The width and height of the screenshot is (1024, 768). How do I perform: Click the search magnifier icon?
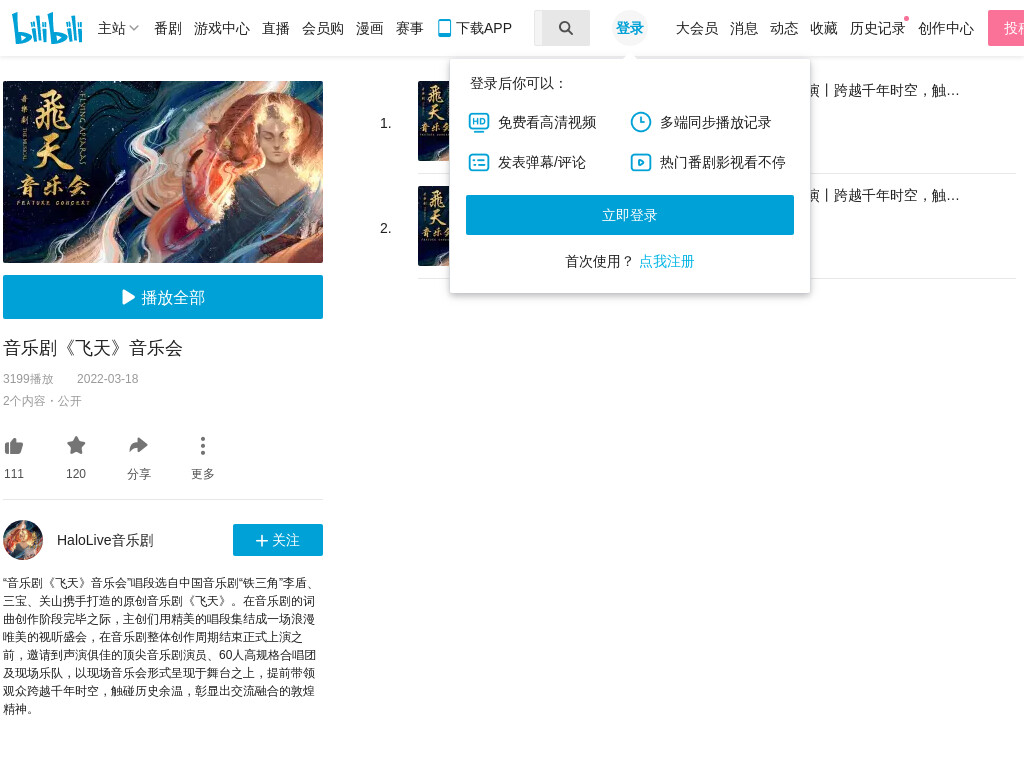pos(566,28)
